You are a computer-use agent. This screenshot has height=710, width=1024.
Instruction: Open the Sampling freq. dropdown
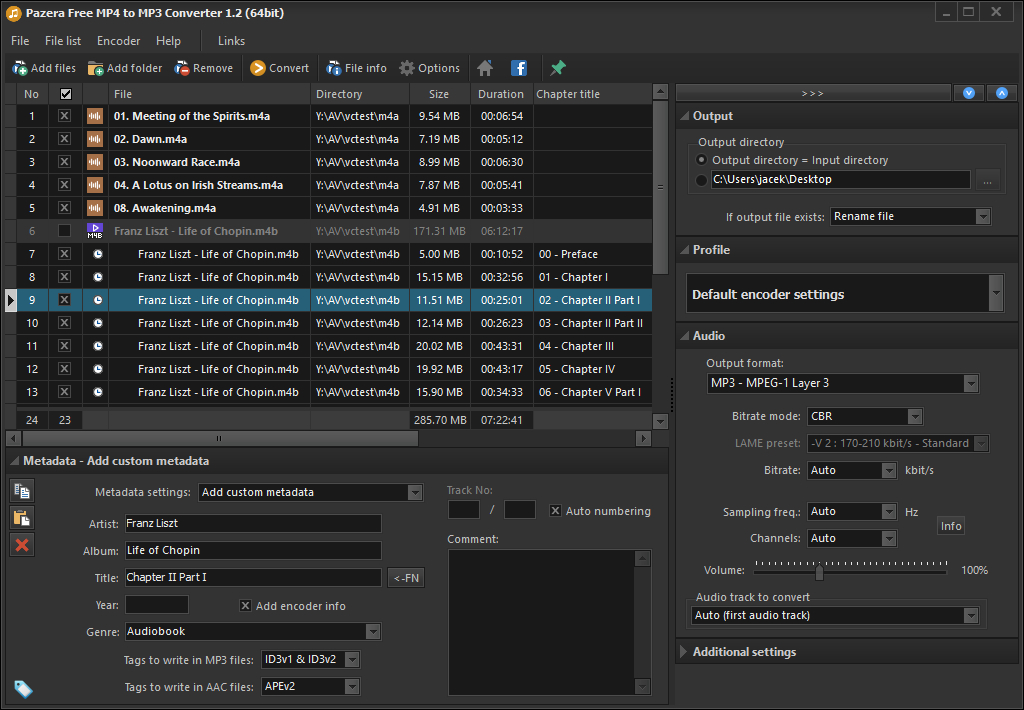[852, 511]
